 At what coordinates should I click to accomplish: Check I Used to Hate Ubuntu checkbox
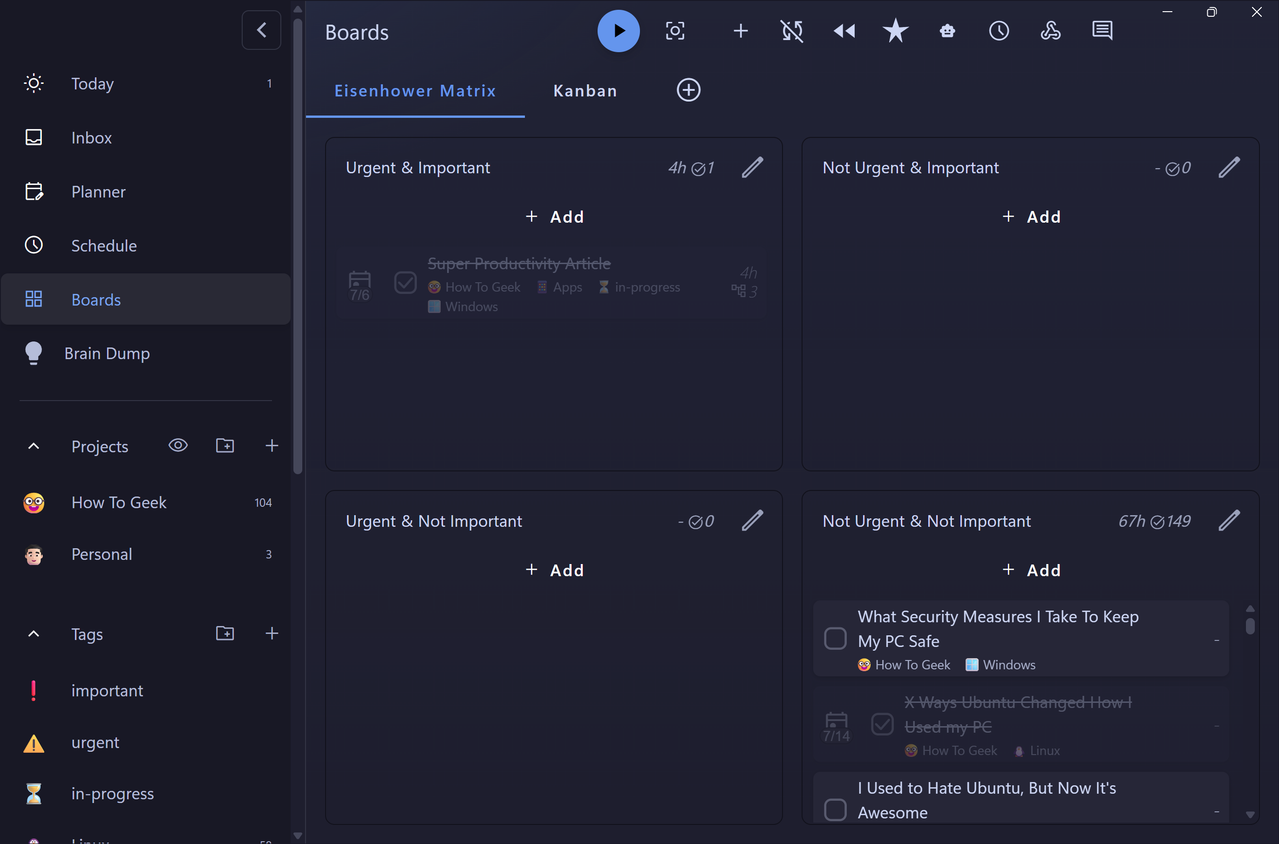coord(835,809)
